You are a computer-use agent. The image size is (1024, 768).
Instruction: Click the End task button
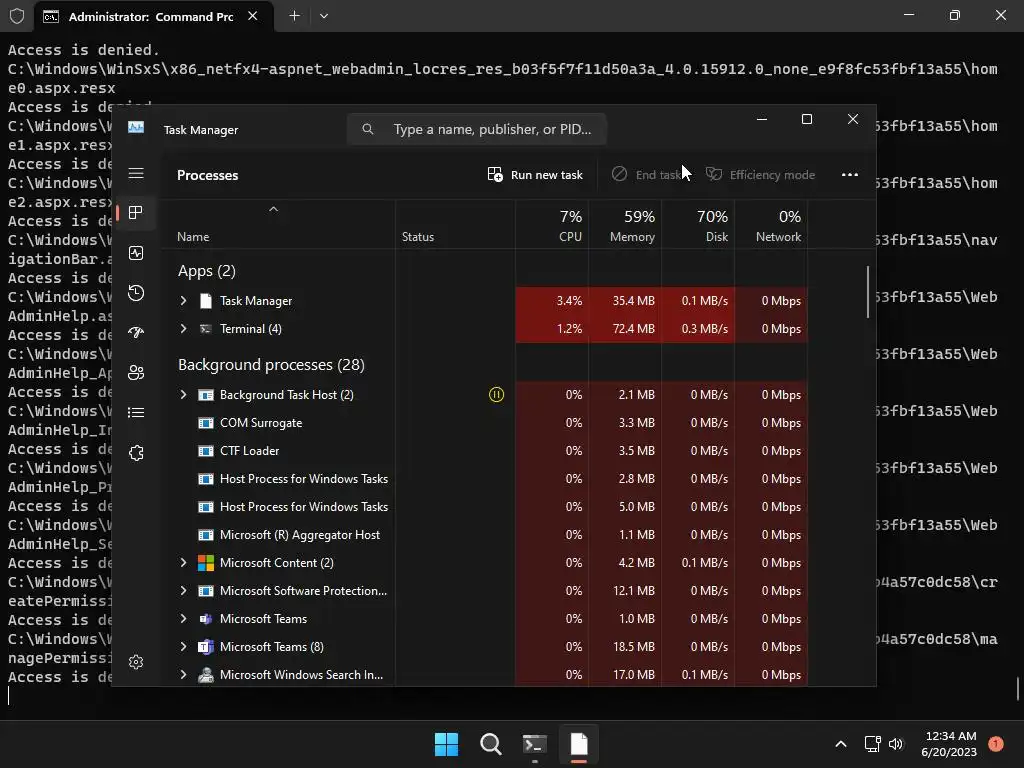pos(648,174)
